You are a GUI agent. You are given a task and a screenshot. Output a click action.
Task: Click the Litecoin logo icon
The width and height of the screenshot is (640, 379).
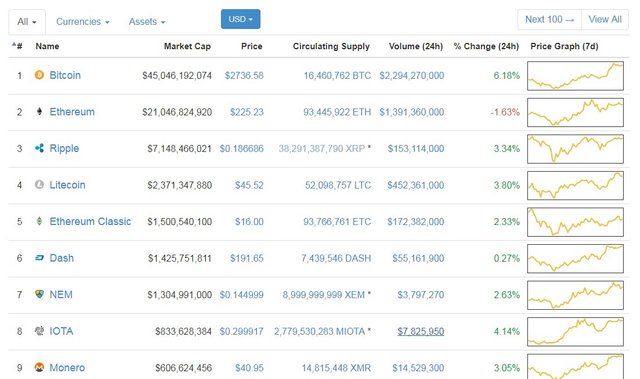39,185
